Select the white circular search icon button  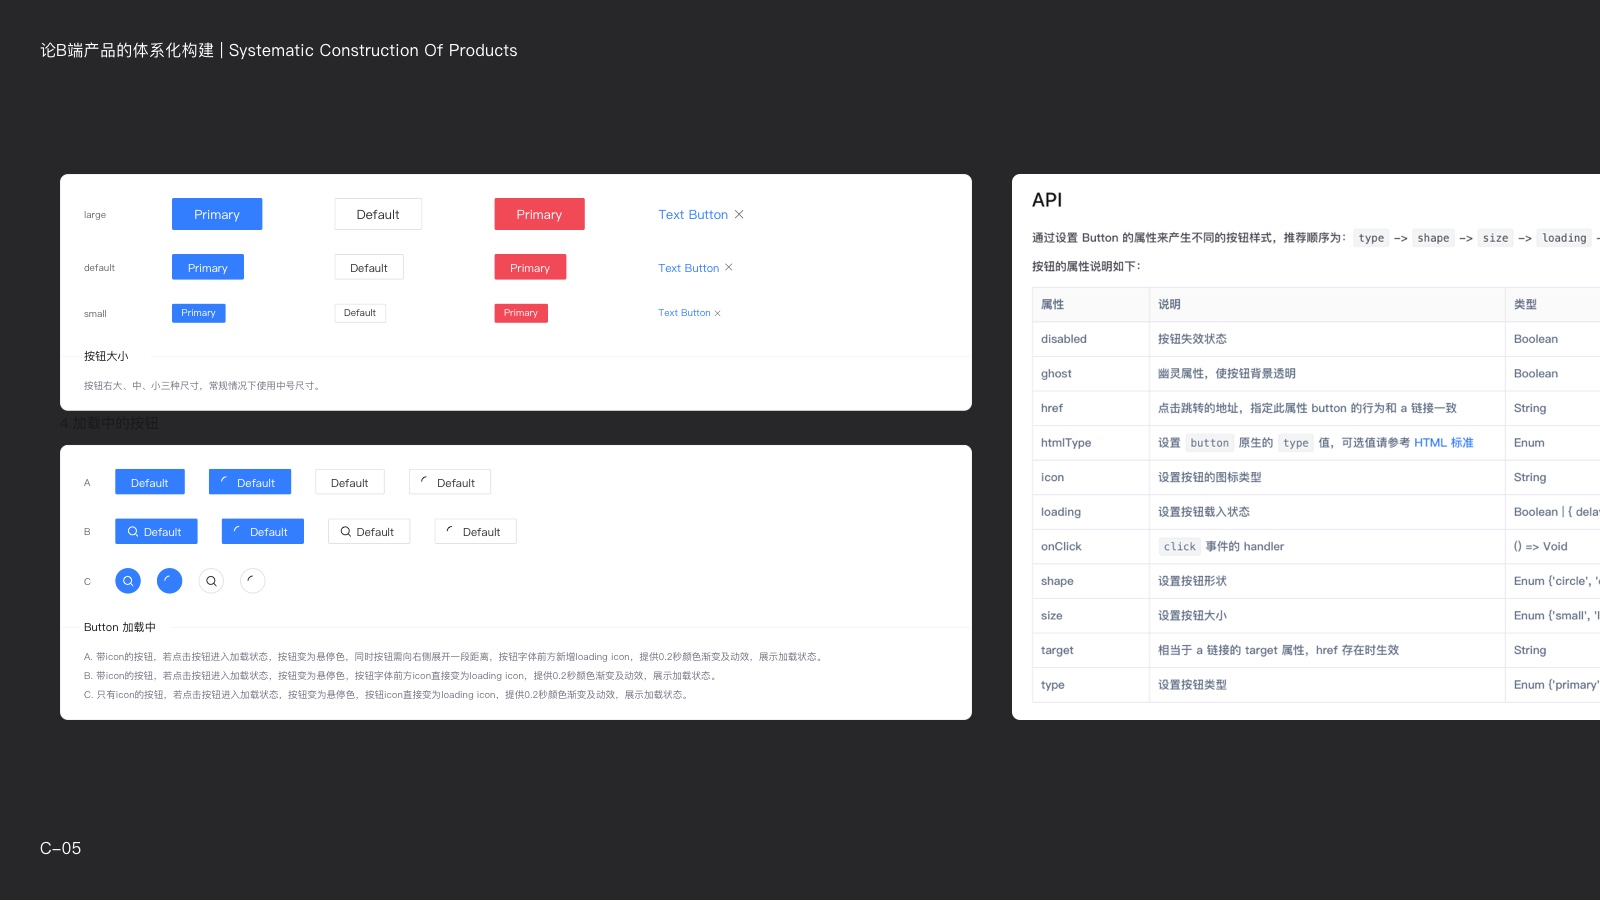(x=211, y=581)
